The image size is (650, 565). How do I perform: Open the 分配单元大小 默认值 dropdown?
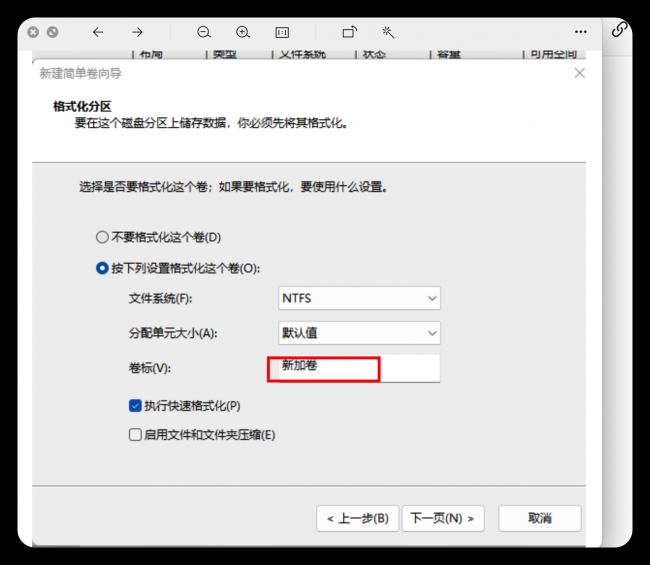click(359, 333)
